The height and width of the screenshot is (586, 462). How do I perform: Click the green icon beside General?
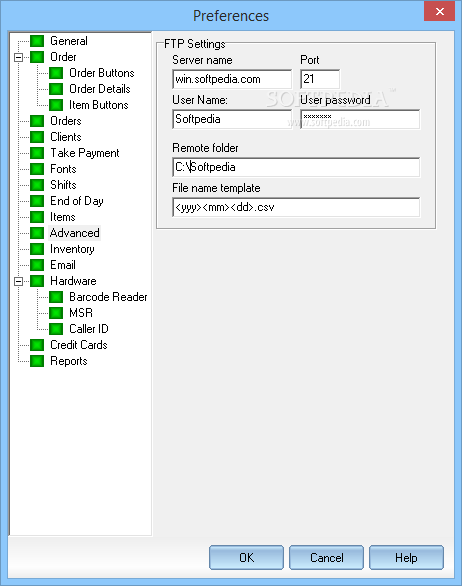(37, 41)
